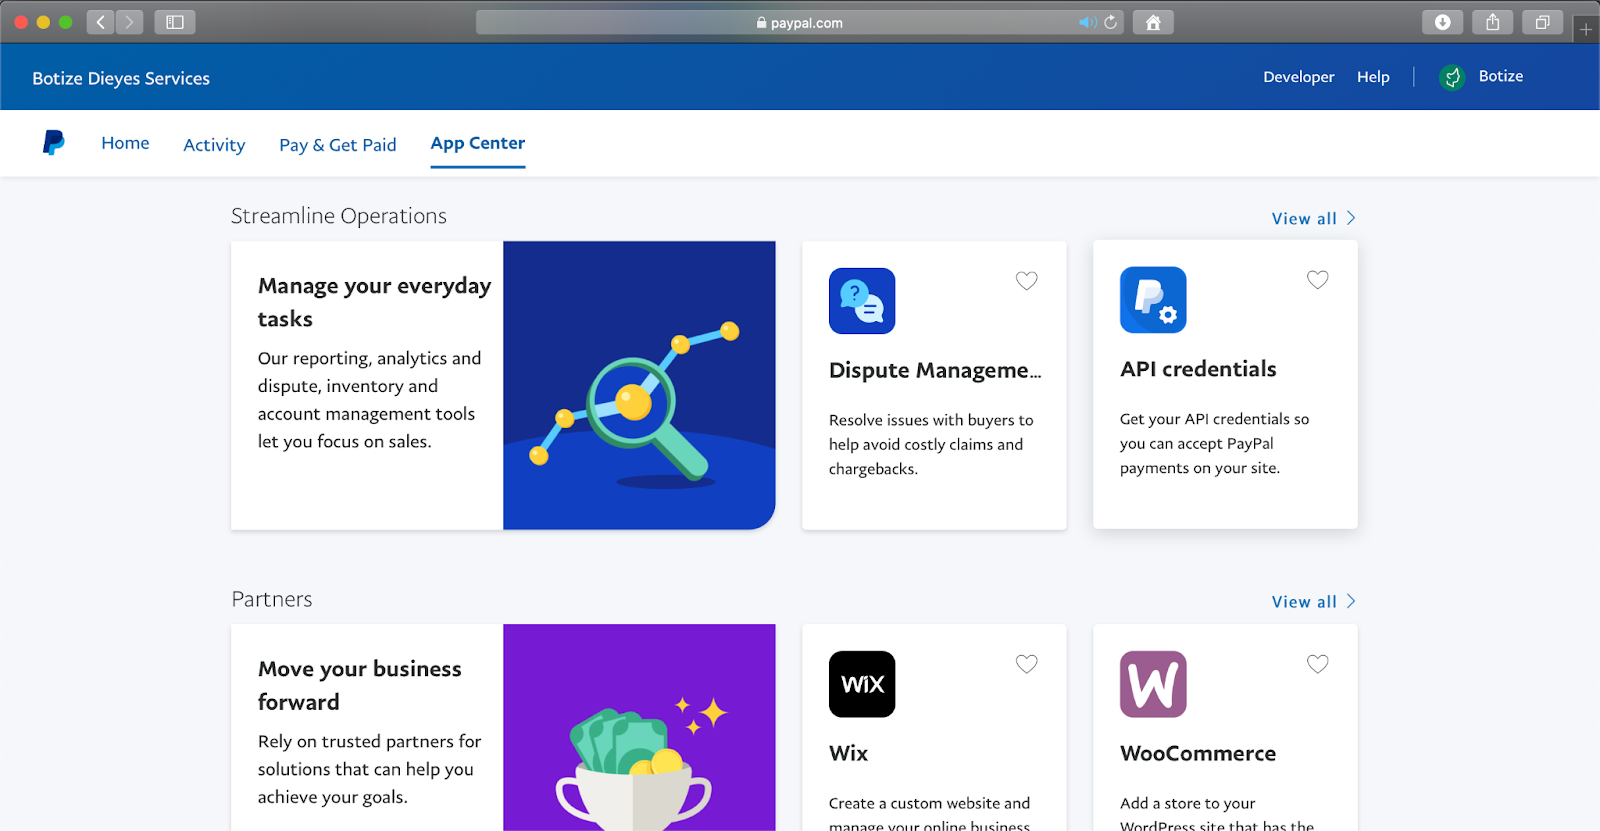Expand Partners View all chevron
This screenshot has height=831, width=1600.
(1351, 601)
